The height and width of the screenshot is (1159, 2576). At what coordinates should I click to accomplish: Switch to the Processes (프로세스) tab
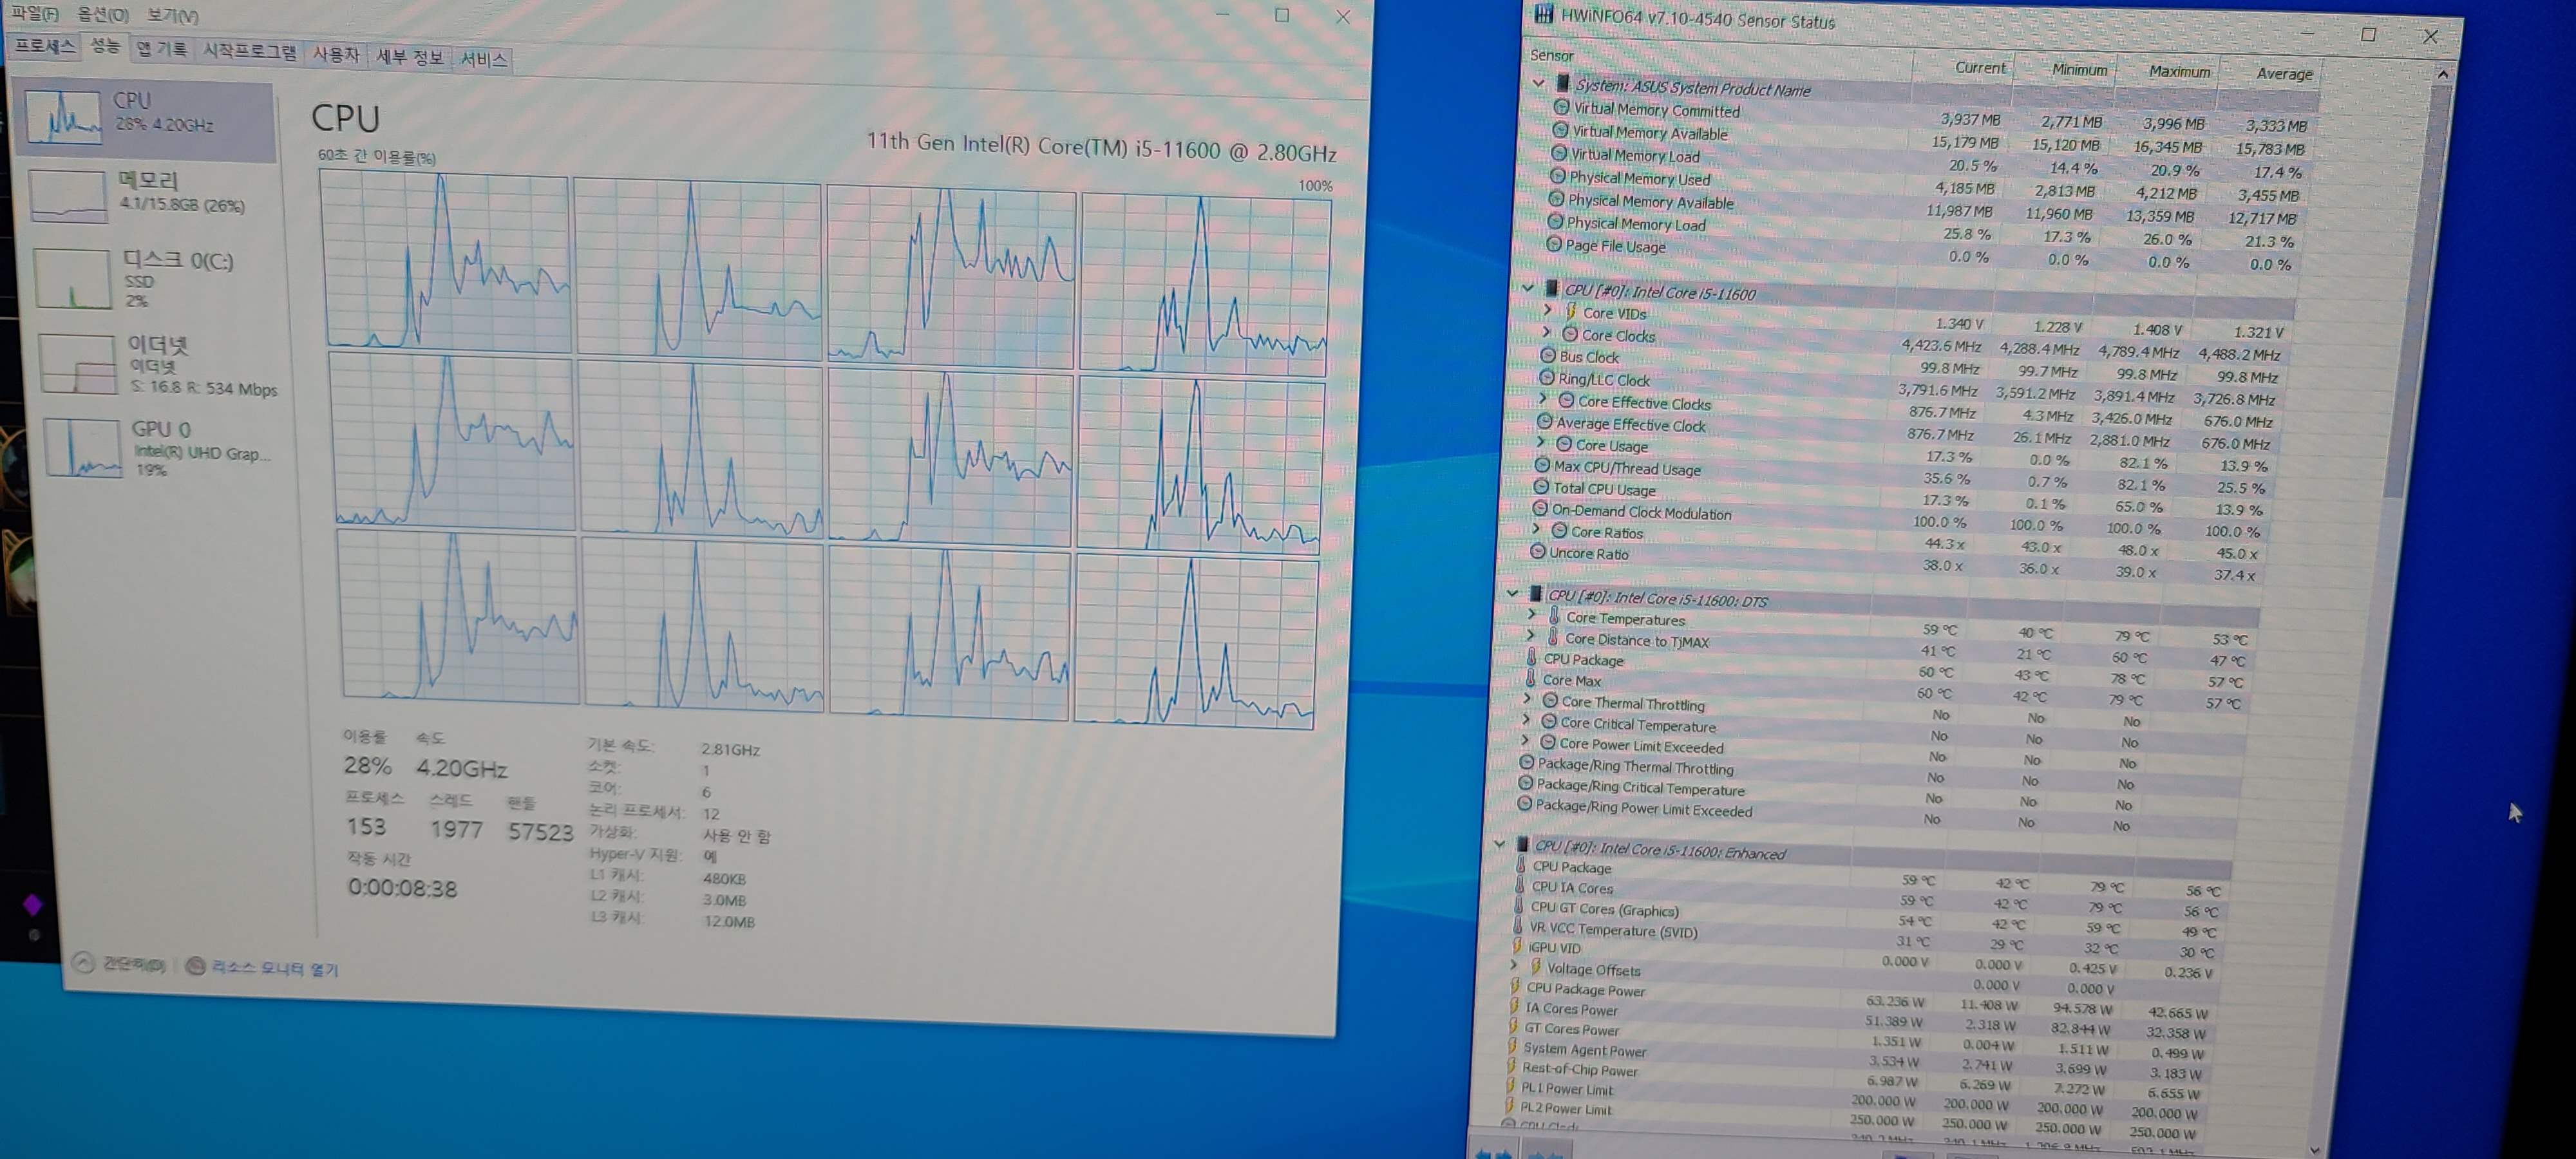(44, 46)
